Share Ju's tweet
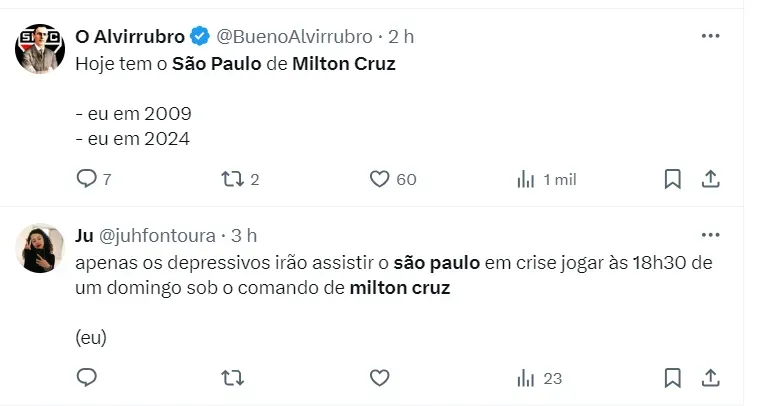767x406 pixels. [710, 378]
